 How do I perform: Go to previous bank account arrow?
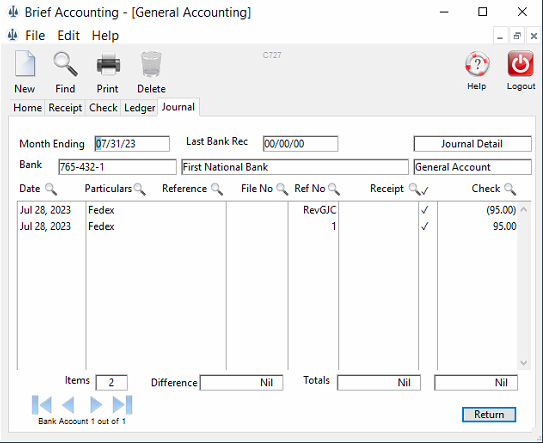pyautogui.click(x=68, y=405)
